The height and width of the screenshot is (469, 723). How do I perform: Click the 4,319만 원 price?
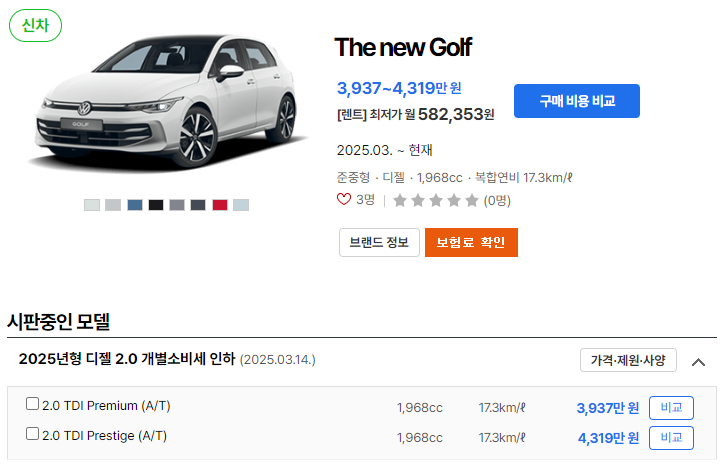(x=609, y=438)
